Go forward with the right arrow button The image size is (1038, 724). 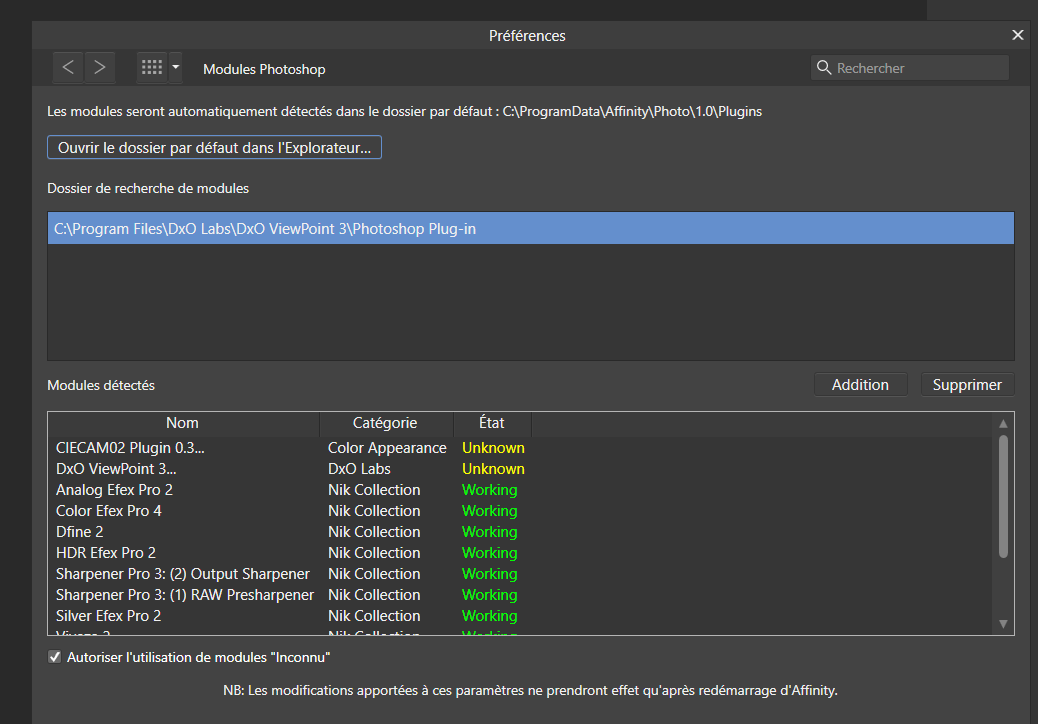coord(99,68)
